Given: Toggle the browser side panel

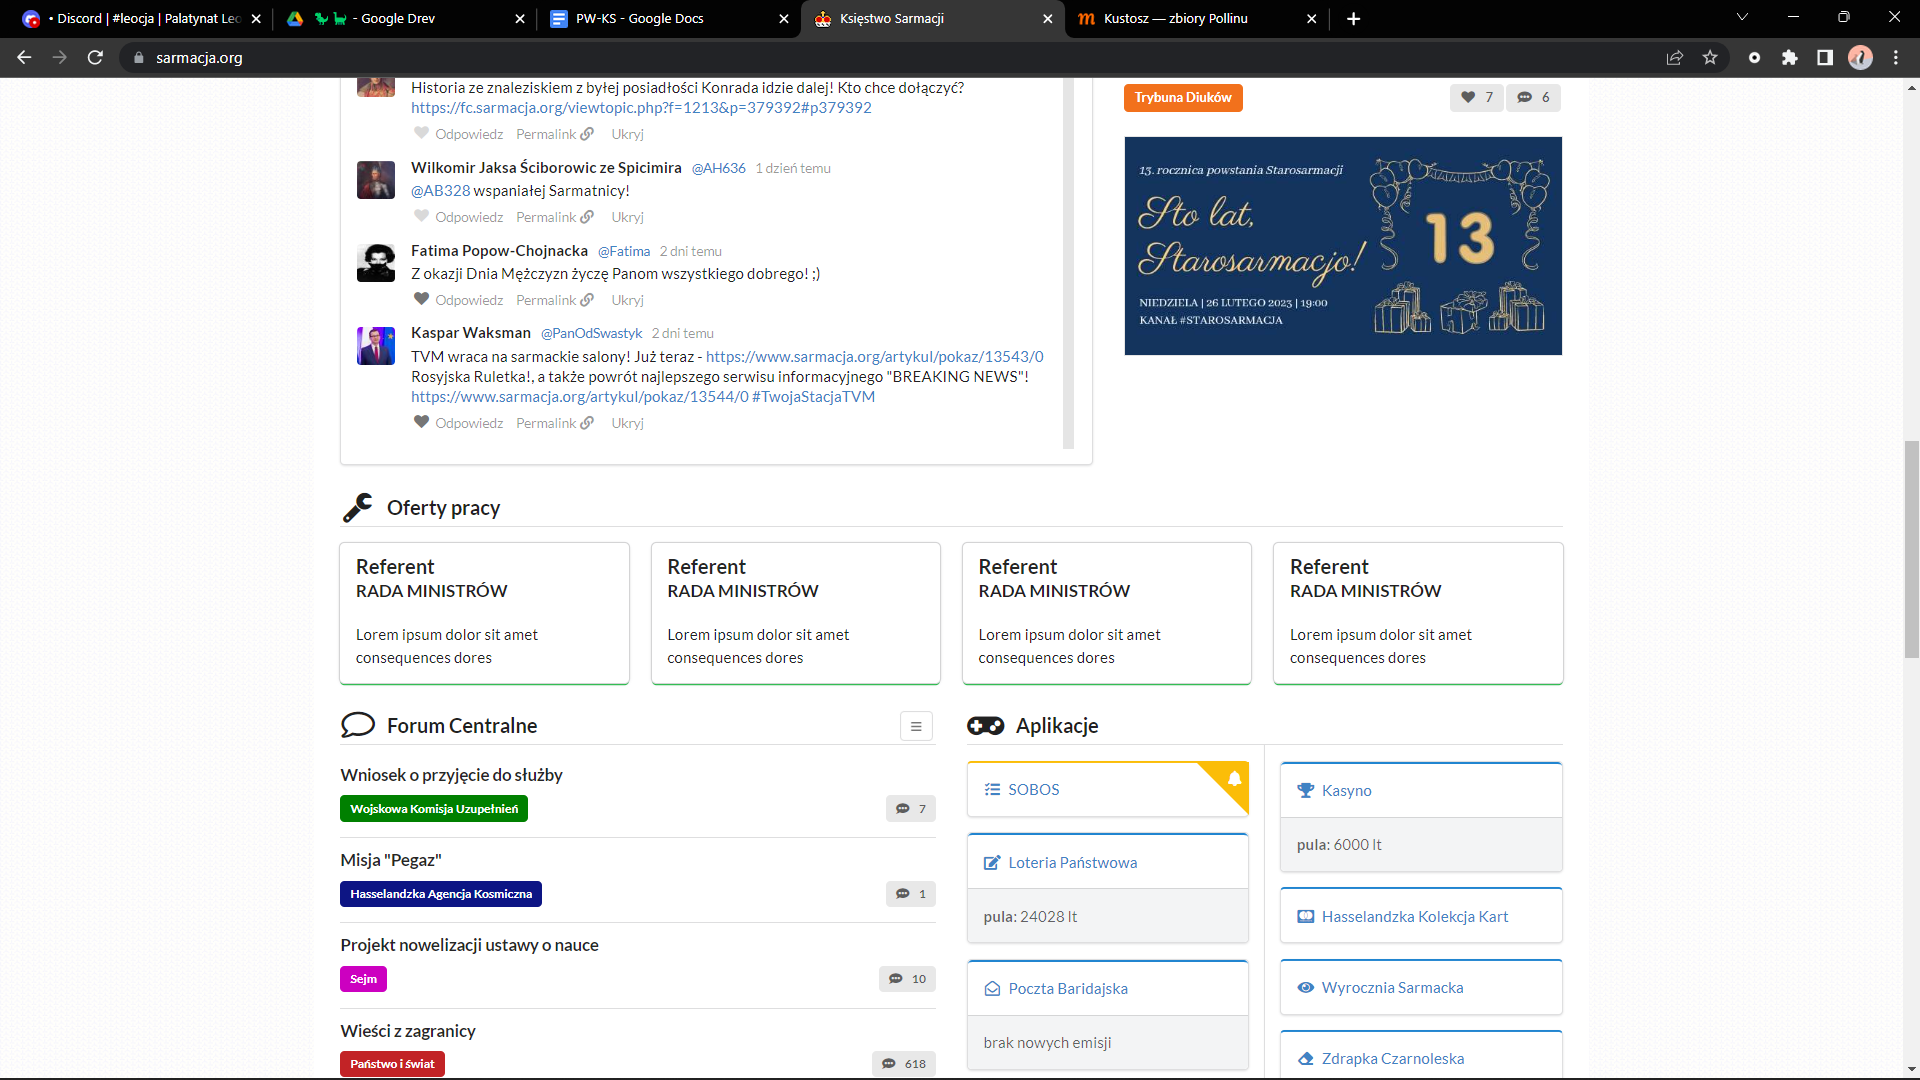Looking at the screenshot, I should coord(1824,58).
